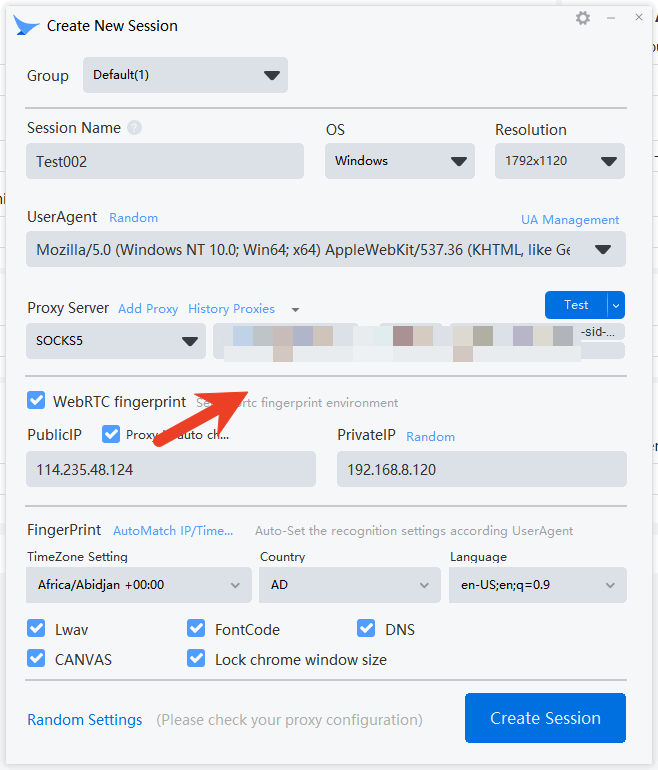Click the Create Session button
This screenshot has width=658, height=770.
pyautogui.click(x=545, y=718)
